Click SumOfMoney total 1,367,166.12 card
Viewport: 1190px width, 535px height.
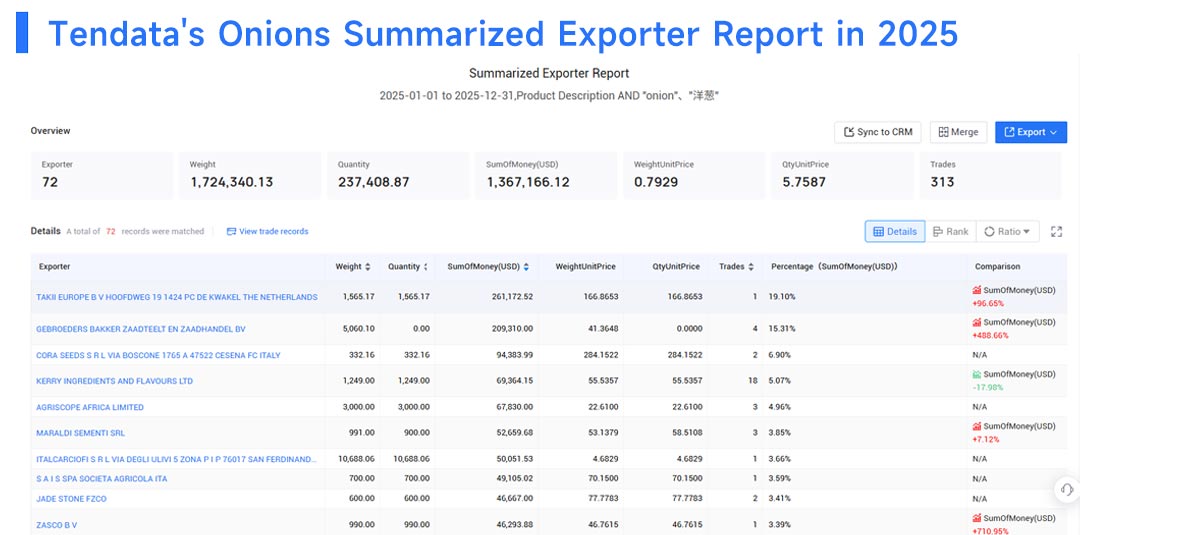tap(546, 175)
